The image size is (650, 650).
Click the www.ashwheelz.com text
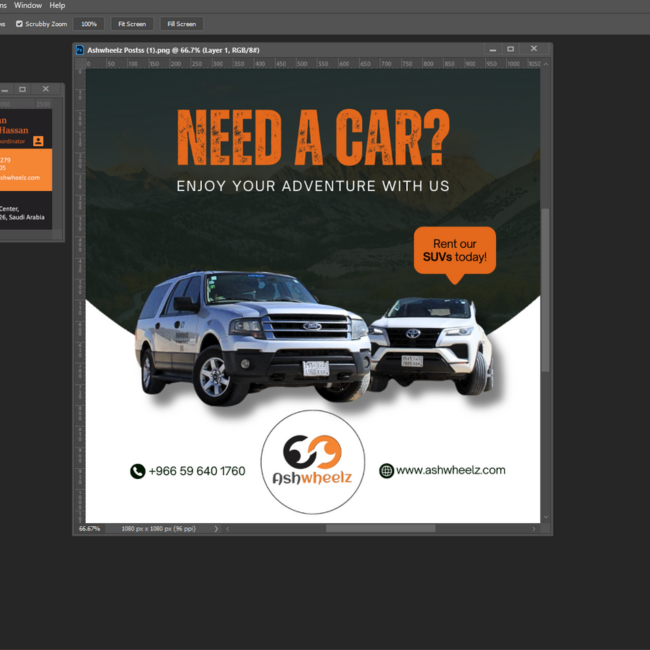click(x=451, y=470)
